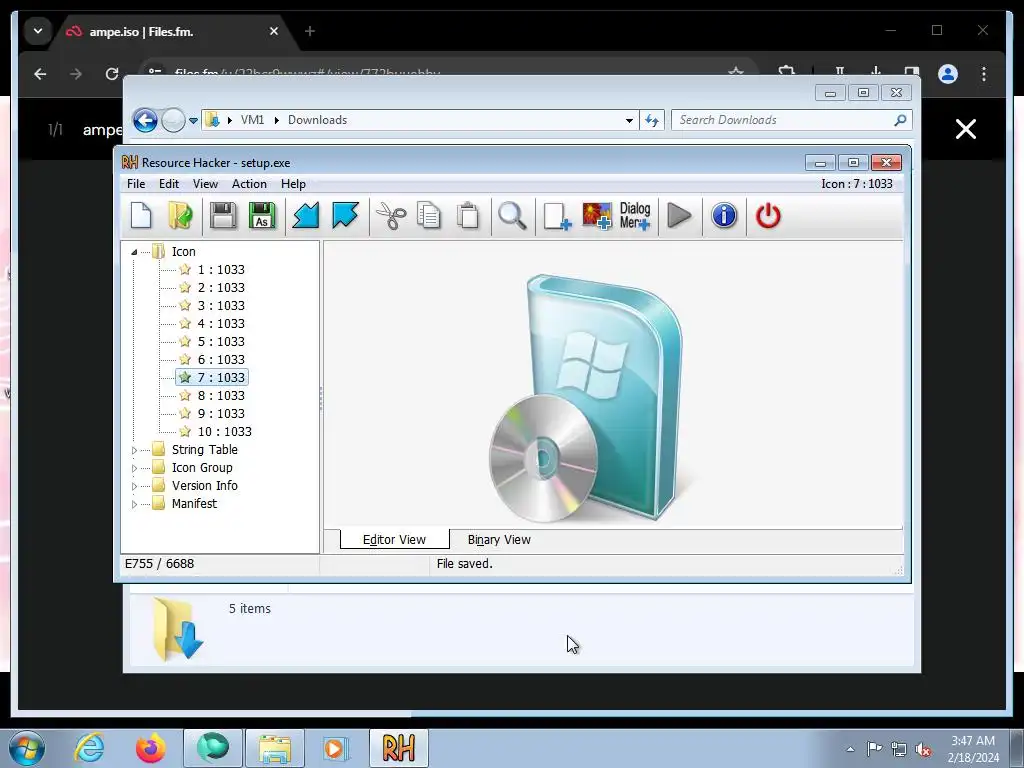The image size is (1024, 768).
Task: Open the Dialog Merge toolbar item
Action: pyautogui.click(x=635, y=216)
